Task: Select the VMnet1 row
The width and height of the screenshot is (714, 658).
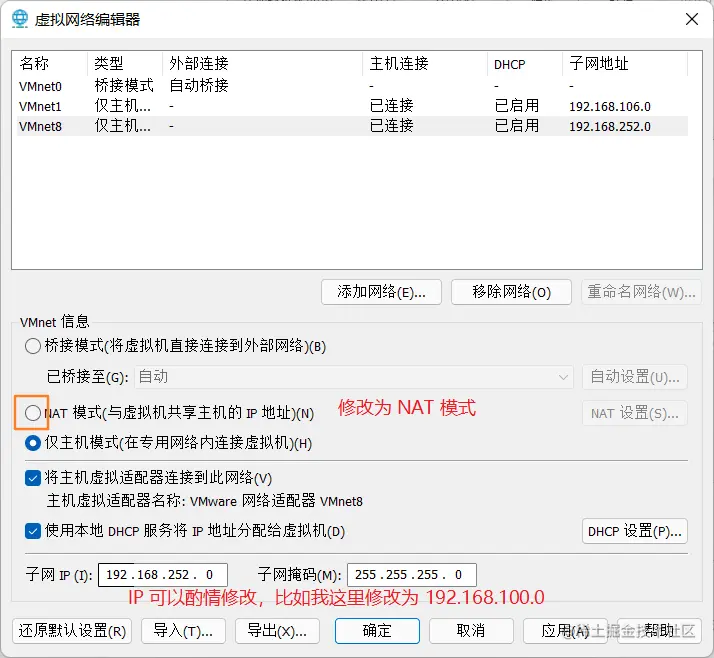Action: (x=352, y=106)
